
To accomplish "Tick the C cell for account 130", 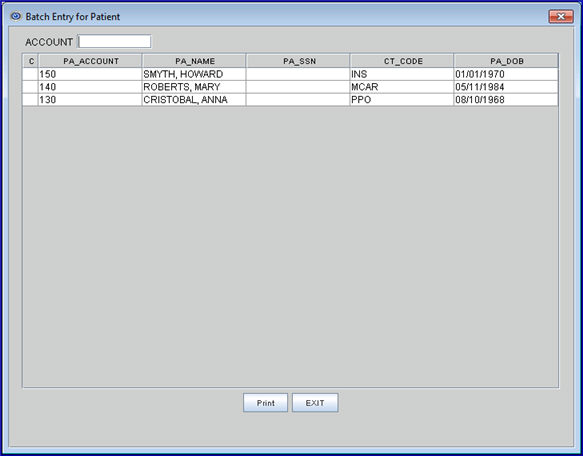I will click(x=30, y=100).
